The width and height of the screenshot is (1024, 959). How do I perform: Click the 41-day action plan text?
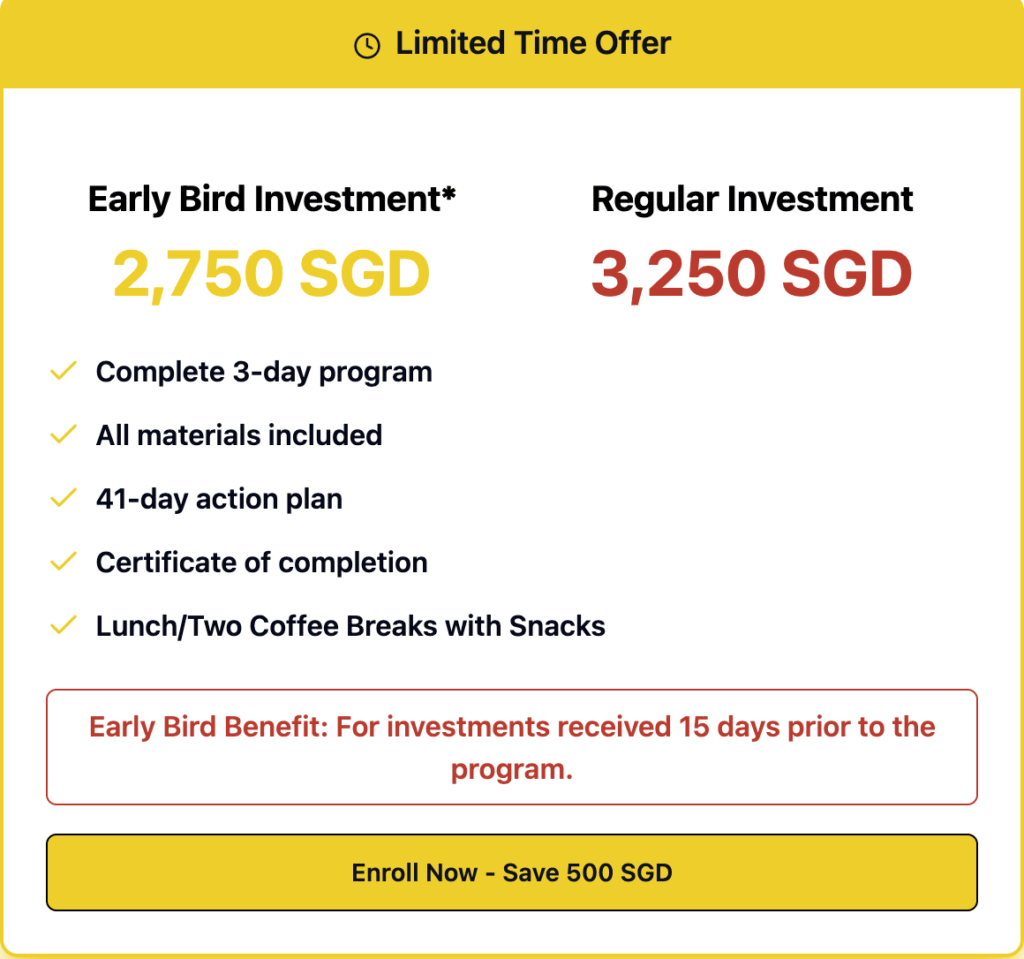click(x=219, y=499)
